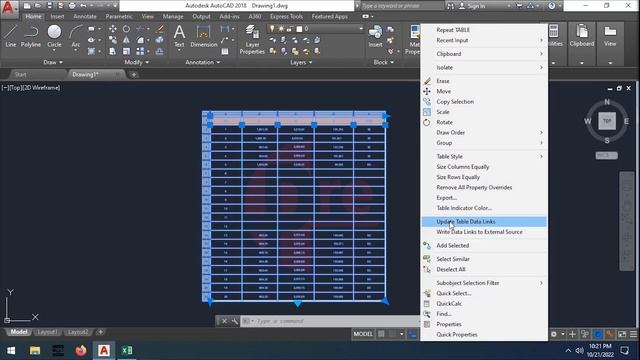Toggle customization menu icon in status bar
Screen dimensions: 640x360
[x=633, y=334]
